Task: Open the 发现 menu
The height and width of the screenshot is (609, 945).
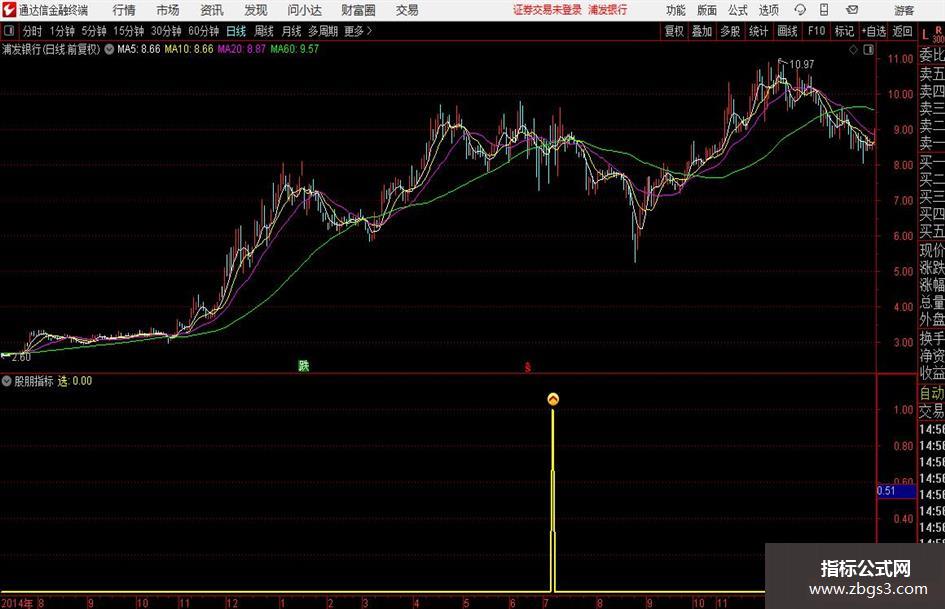Action: pos(256,10)
